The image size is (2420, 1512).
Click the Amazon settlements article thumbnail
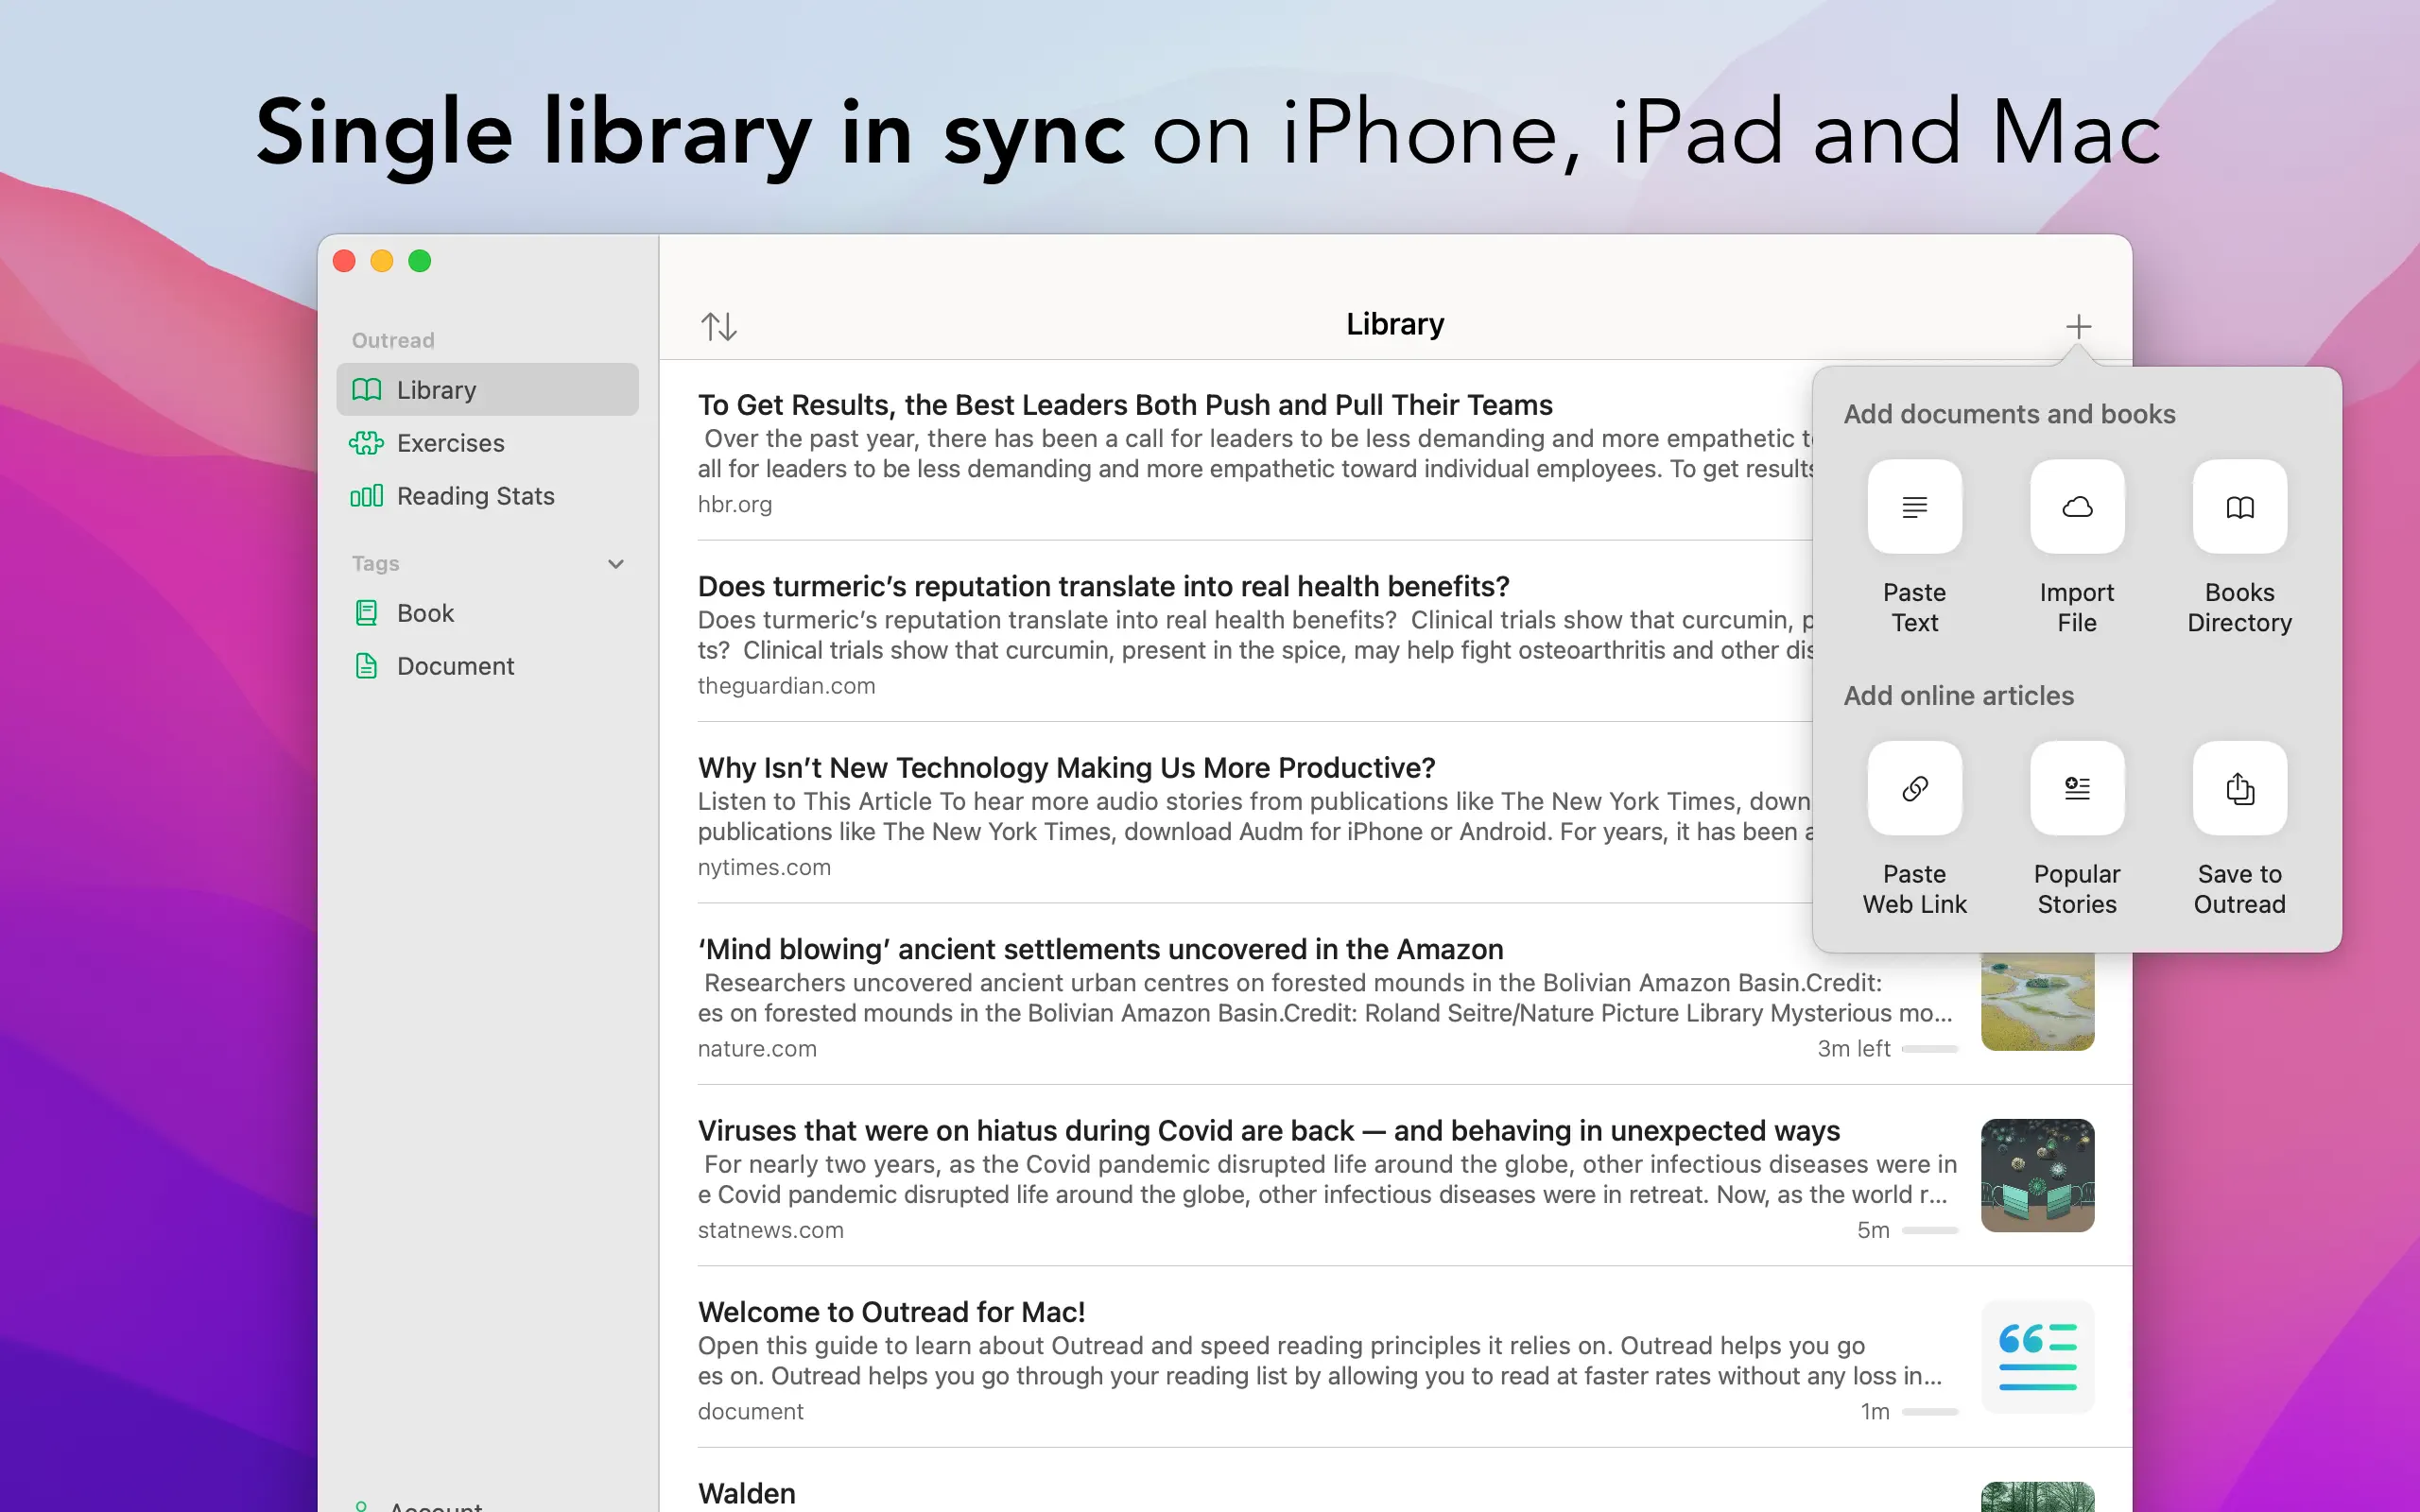pyautogui.click(x=2037, y=1001)
